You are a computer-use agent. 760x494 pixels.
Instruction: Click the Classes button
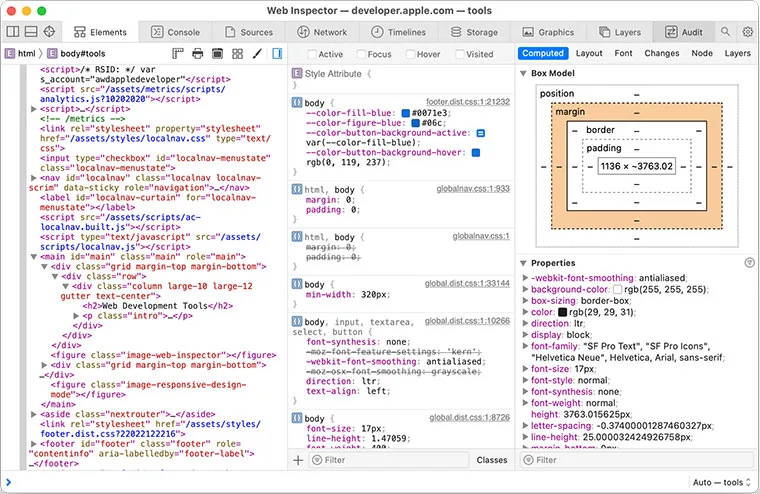[491, 460]
